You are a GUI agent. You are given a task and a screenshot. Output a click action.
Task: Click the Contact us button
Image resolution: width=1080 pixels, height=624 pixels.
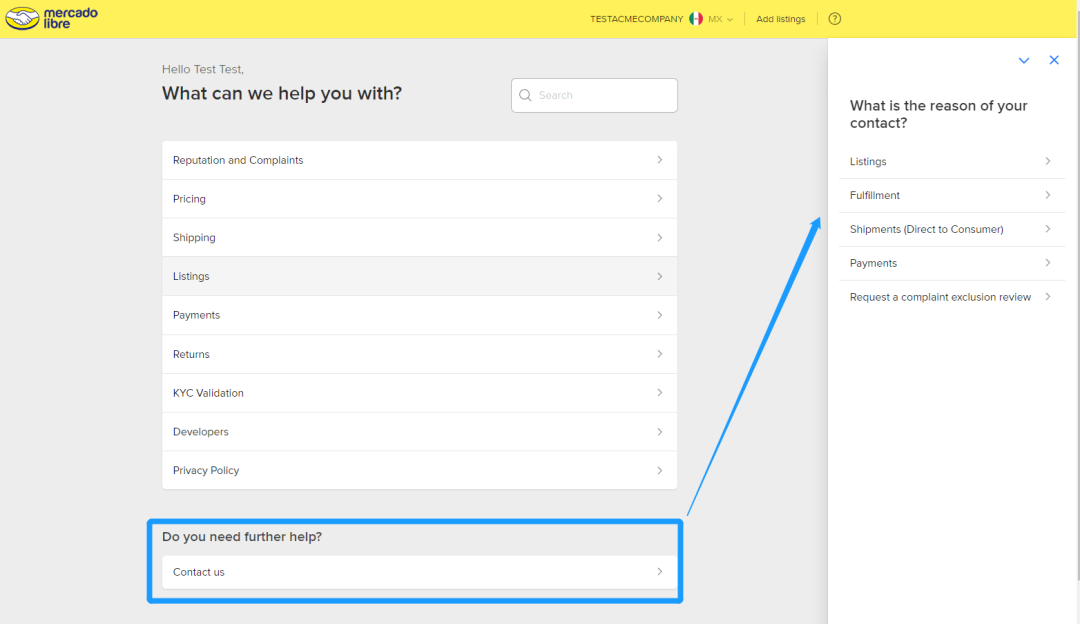pyautogui.click(x=418, y=572)
